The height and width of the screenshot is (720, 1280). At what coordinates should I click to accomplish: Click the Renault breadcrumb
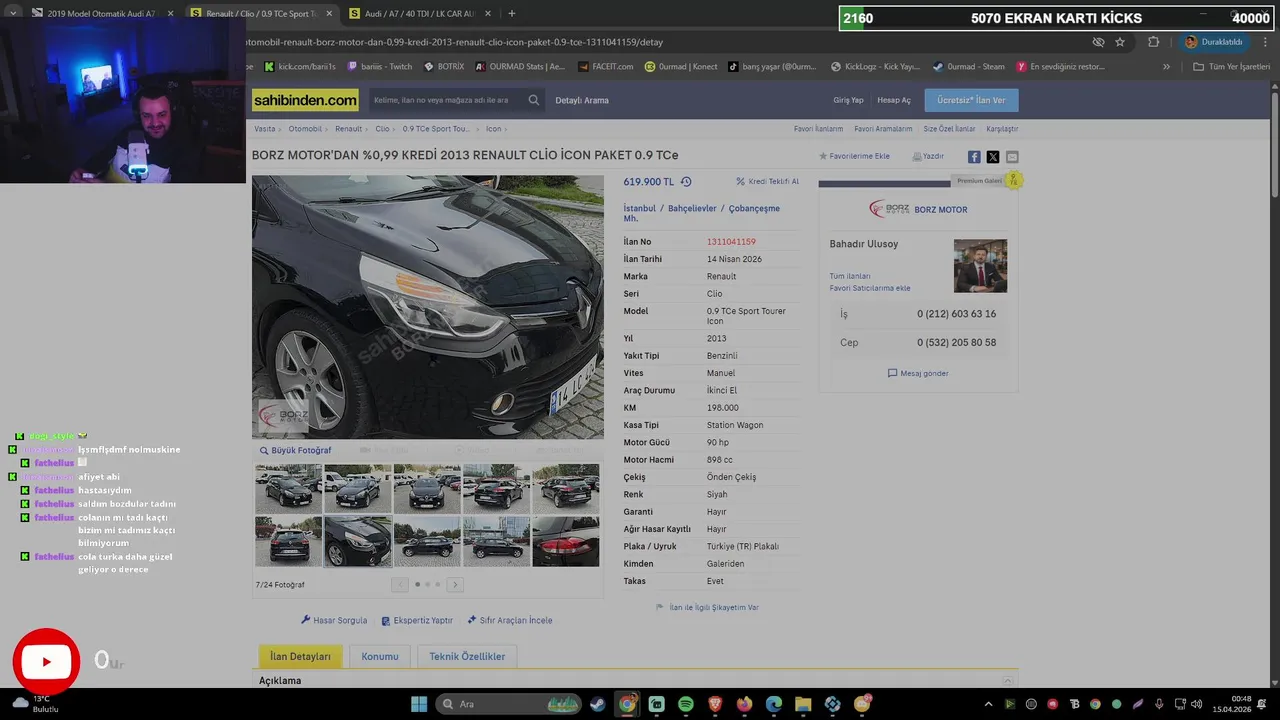pyautogui.click(x=348, y=129)
